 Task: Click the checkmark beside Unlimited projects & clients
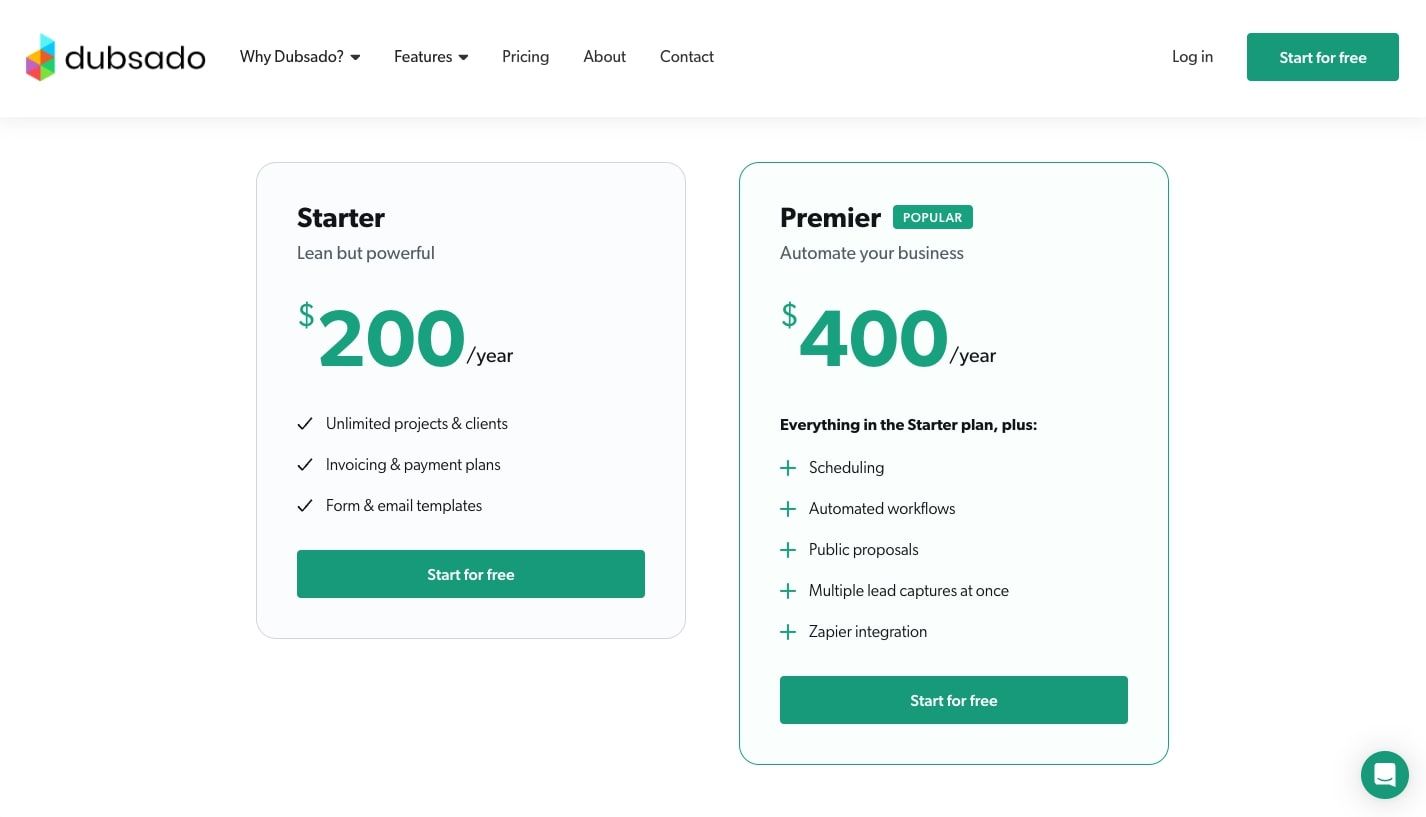pyautogui.click(x=305, y=424)
